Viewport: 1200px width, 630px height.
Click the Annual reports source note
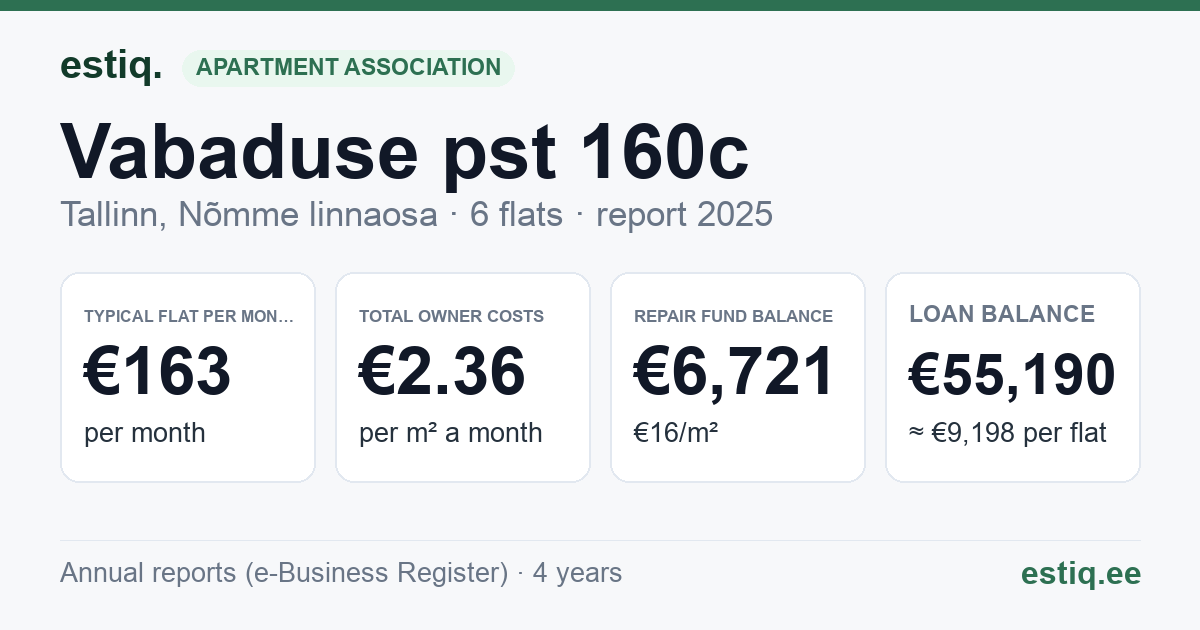[x=341, y=573]
